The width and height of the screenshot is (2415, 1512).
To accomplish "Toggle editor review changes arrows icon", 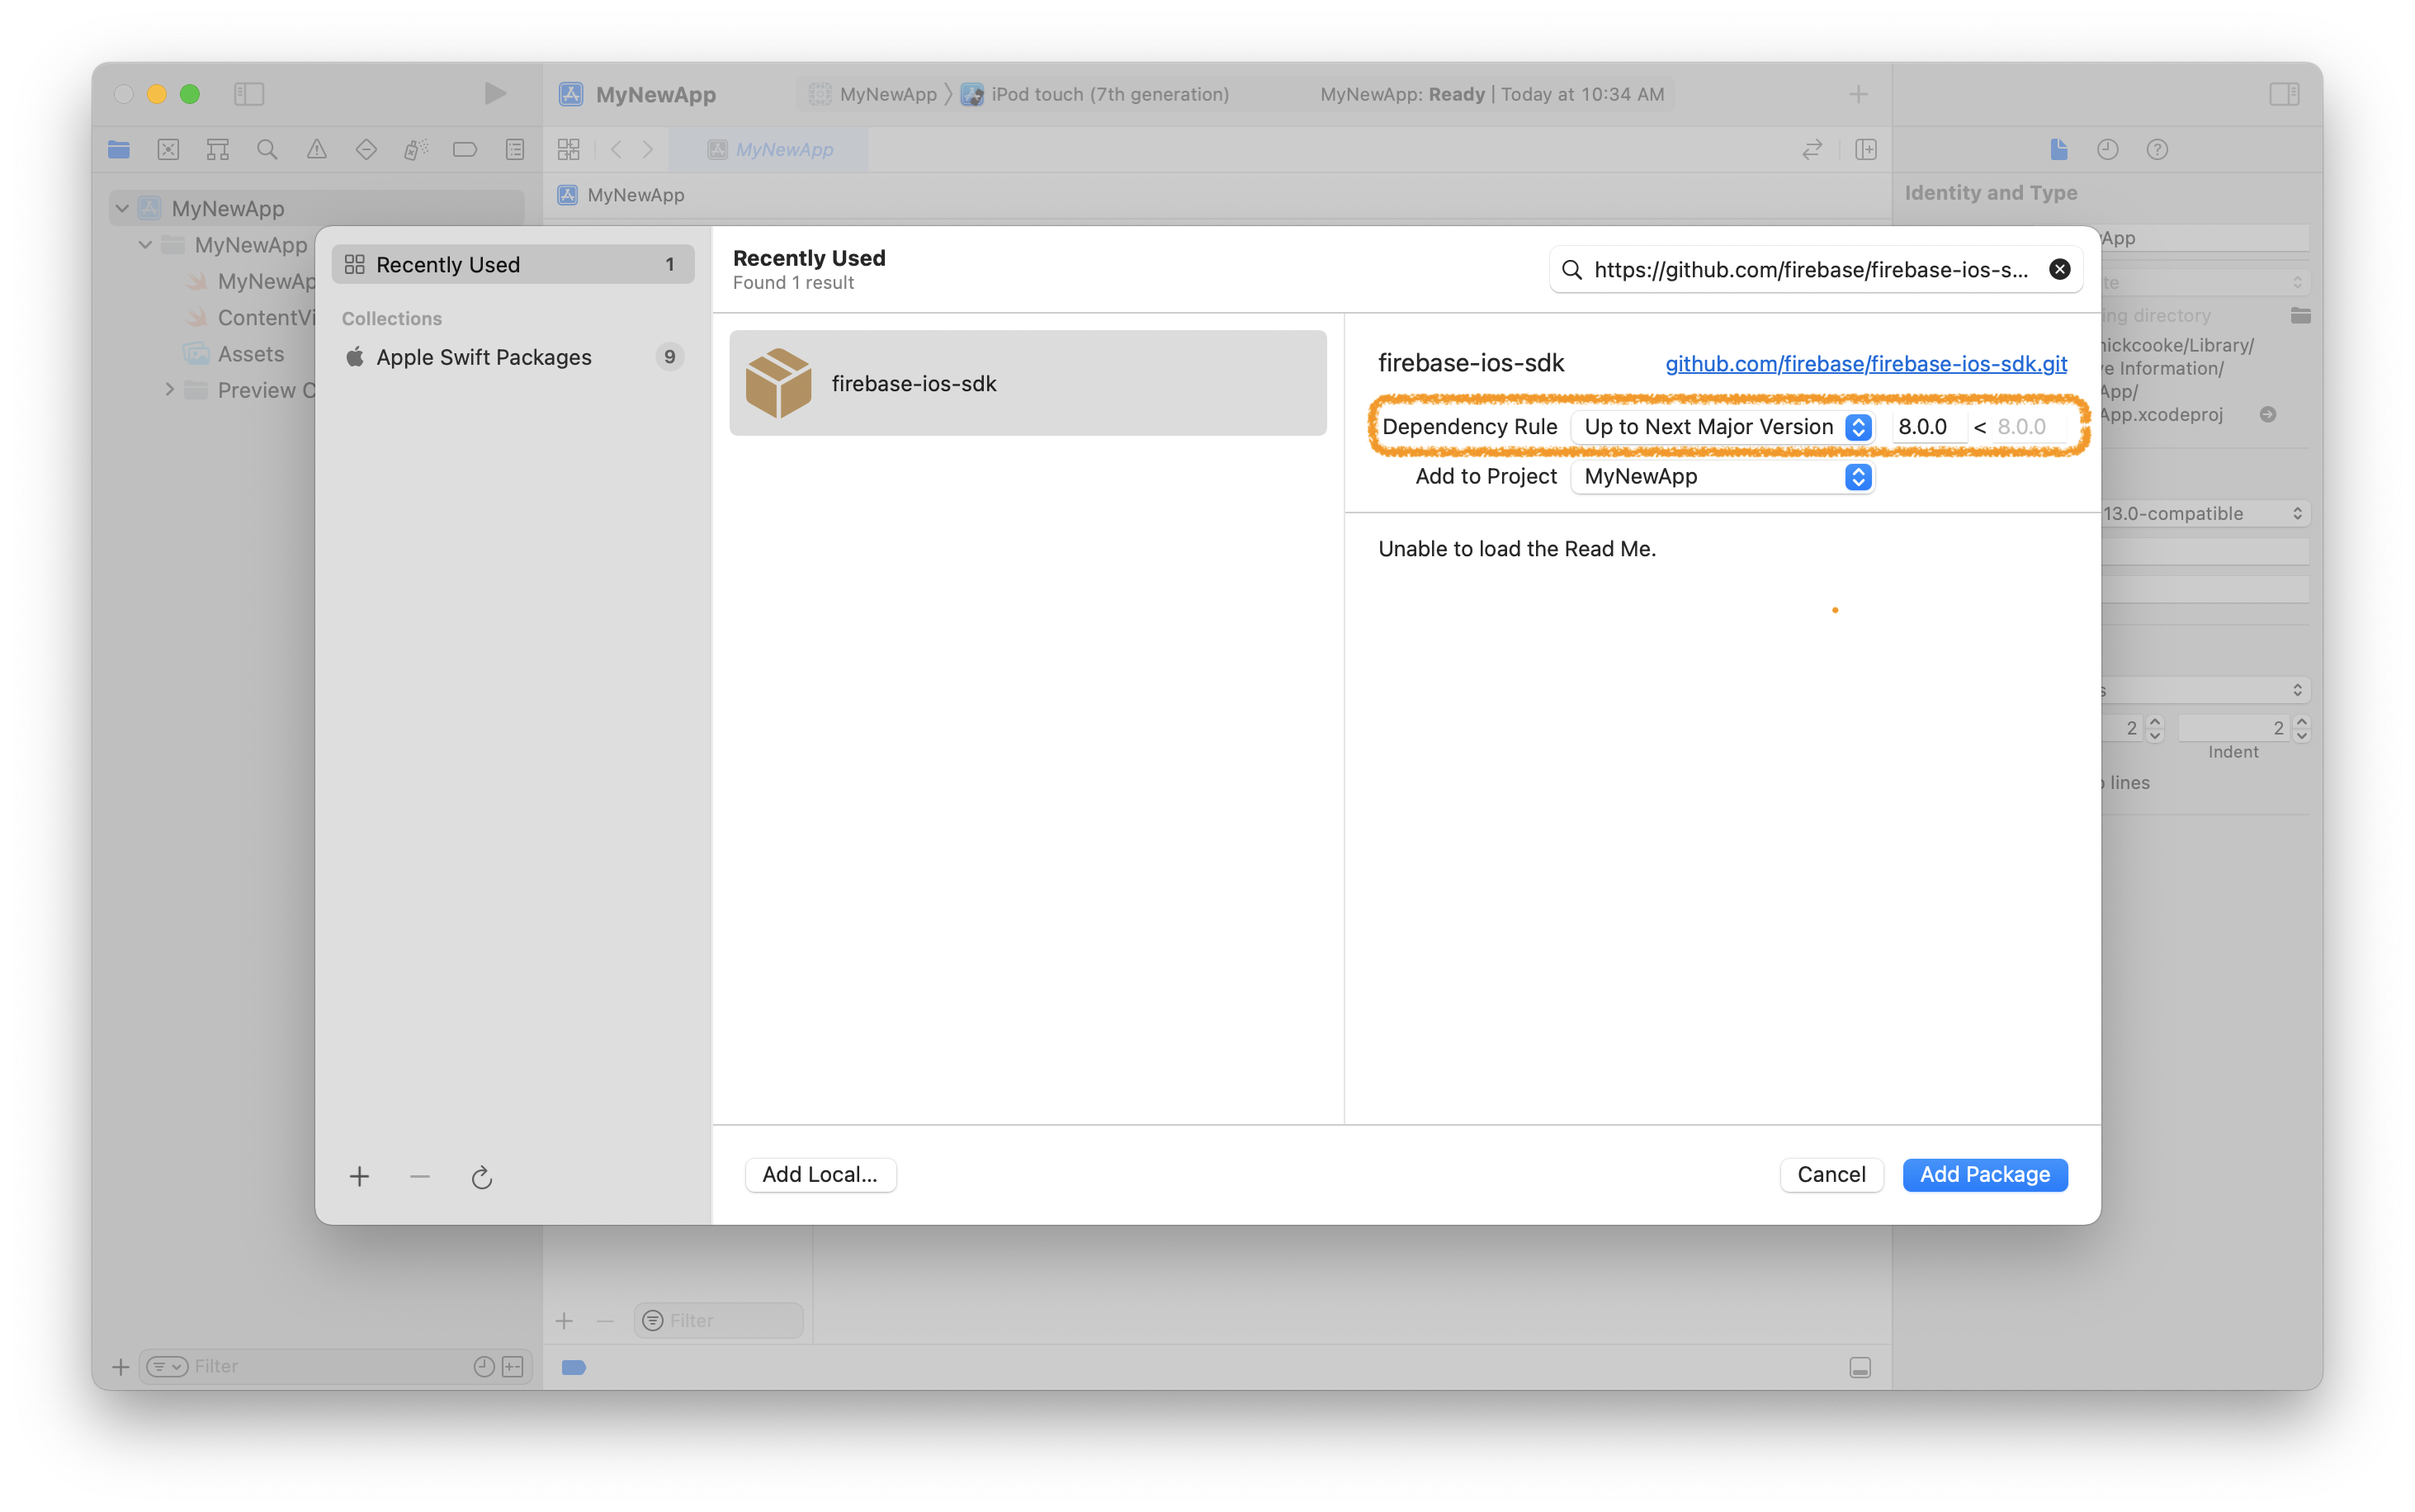I will coord(1812,150).
